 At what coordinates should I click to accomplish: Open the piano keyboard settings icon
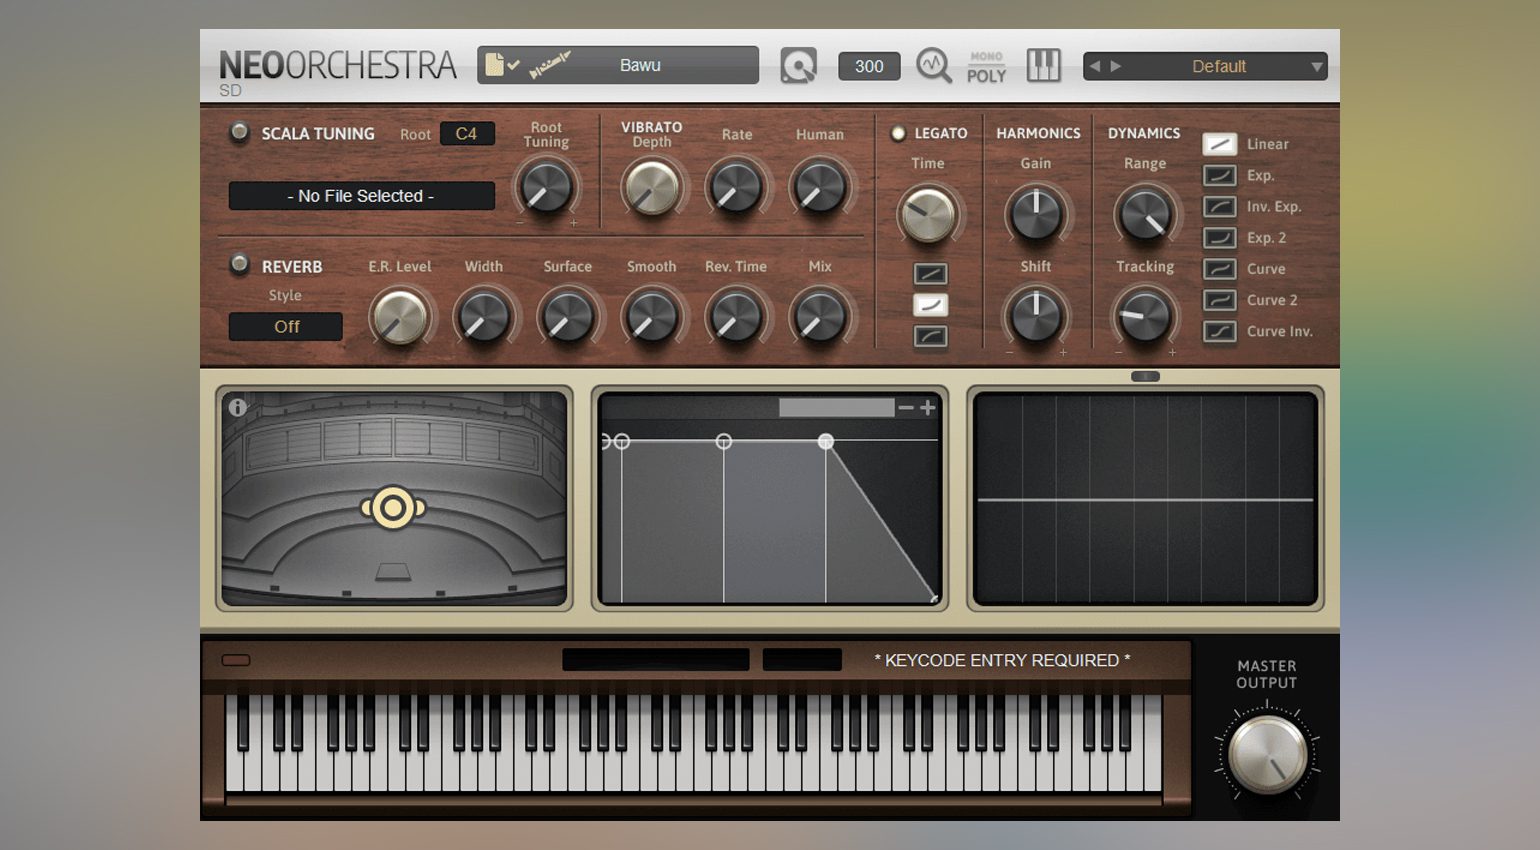point(1043,66)
